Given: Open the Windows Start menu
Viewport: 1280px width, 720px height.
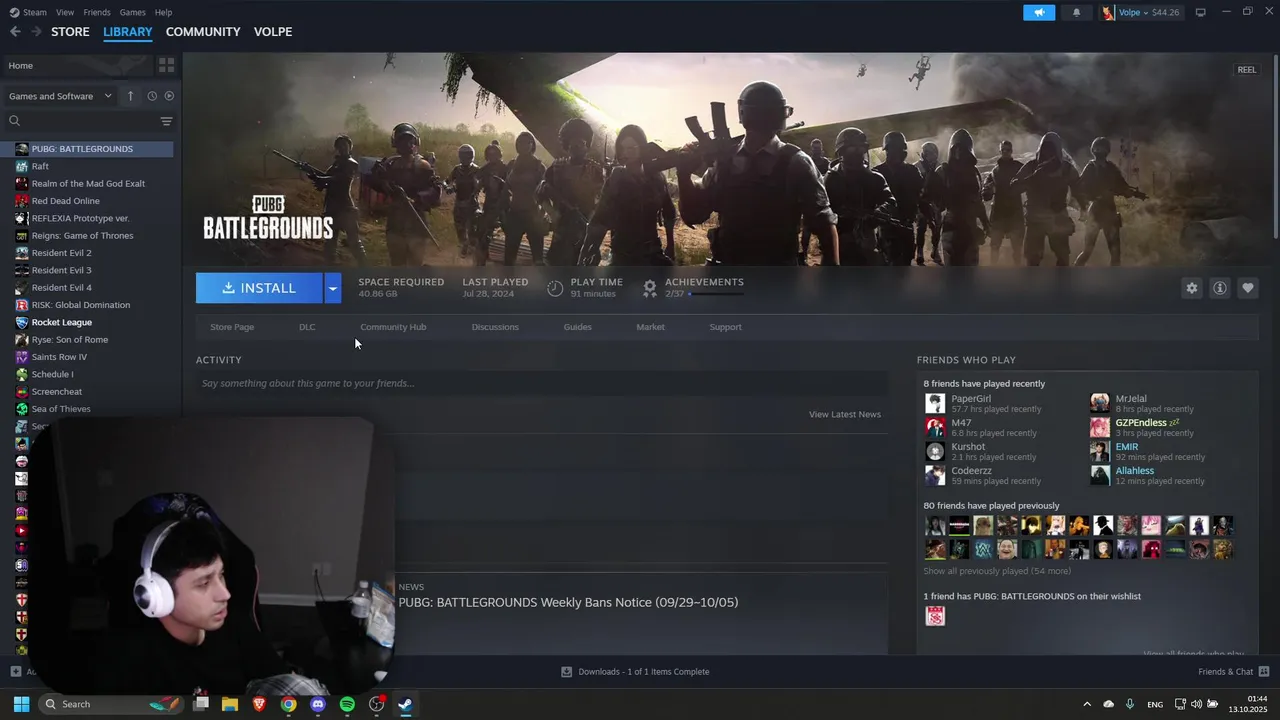Looking at the screenshot, I should [x=21, y=704].
